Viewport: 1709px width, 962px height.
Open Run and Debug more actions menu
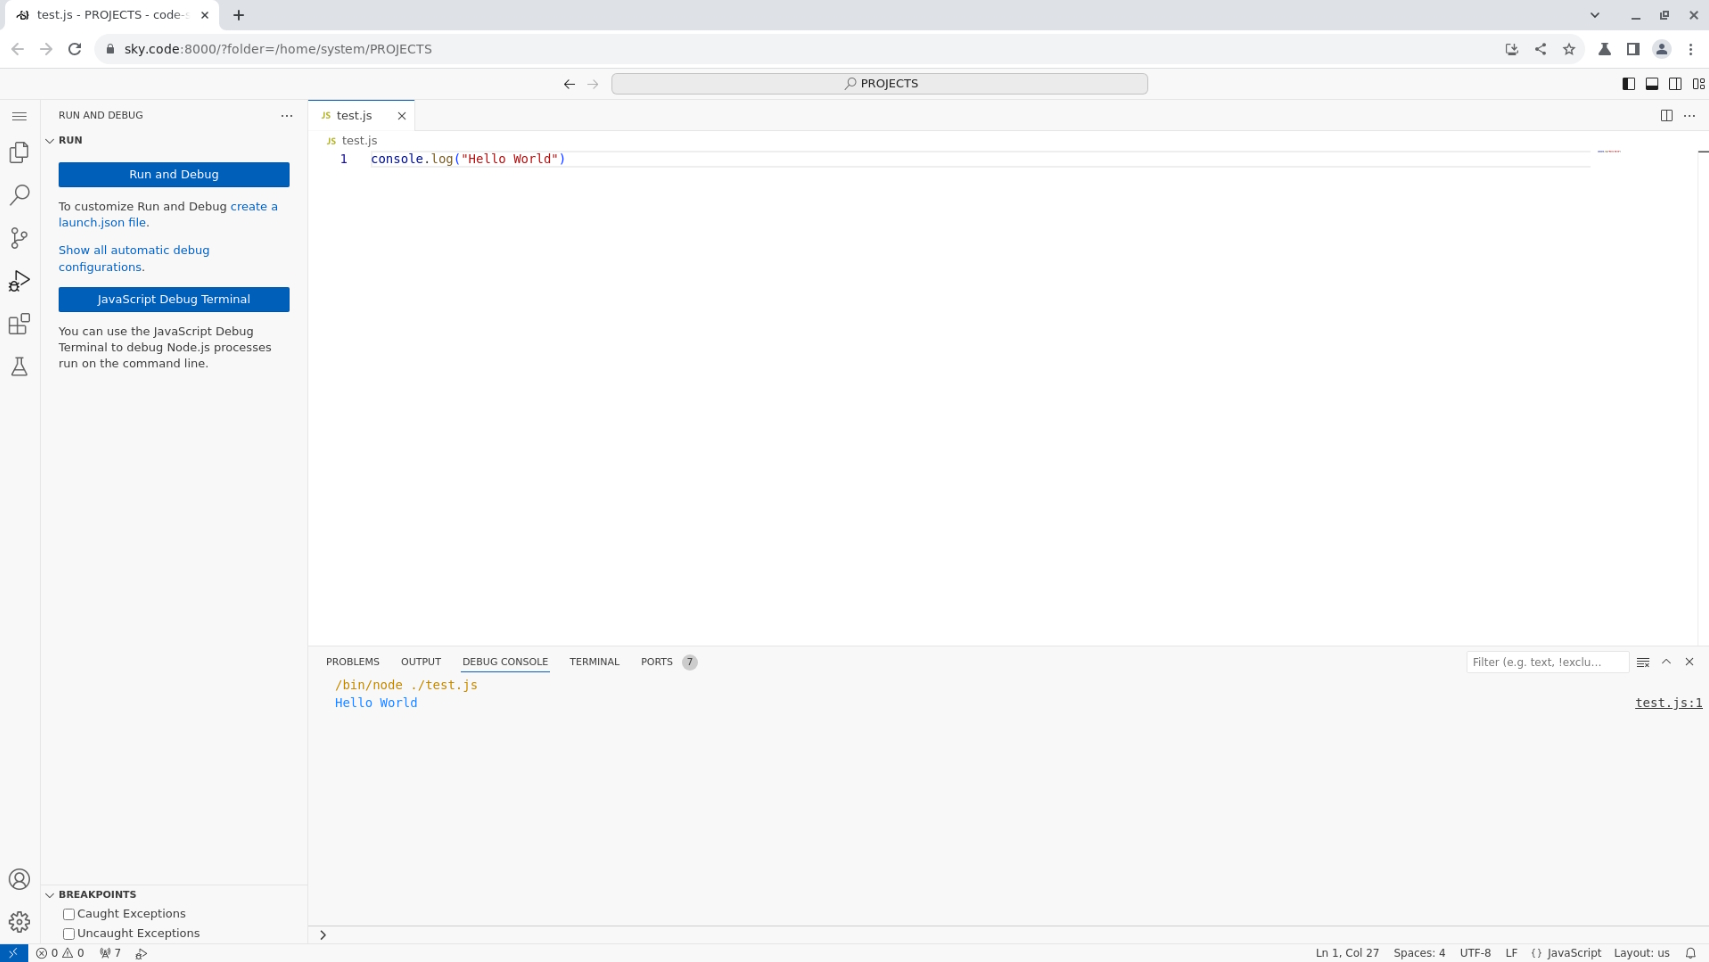[286, 115]
